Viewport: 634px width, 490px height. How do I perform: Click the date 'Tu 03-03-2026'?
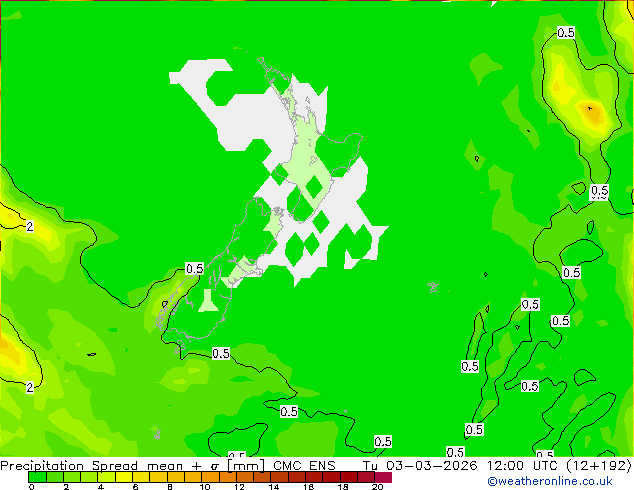pyautogui.click(x=420, y=466)
